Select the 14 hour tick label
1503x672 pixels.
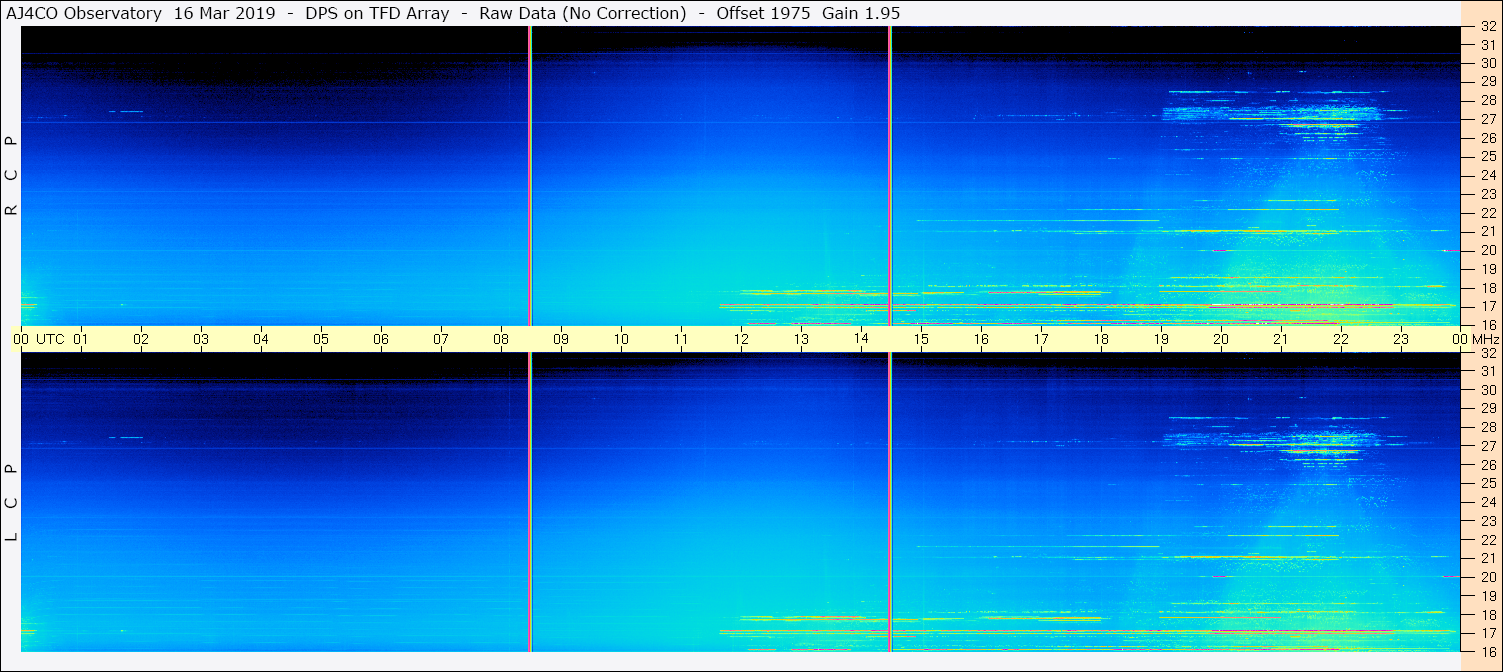pyautogui.click(x=861, y=339)
